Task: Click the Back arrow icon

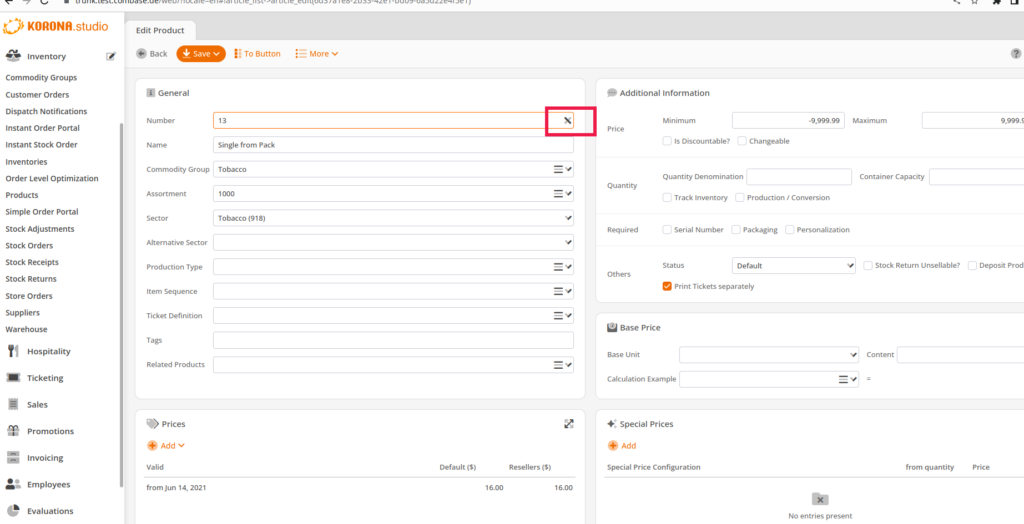Action: click(x=141, y=54)
